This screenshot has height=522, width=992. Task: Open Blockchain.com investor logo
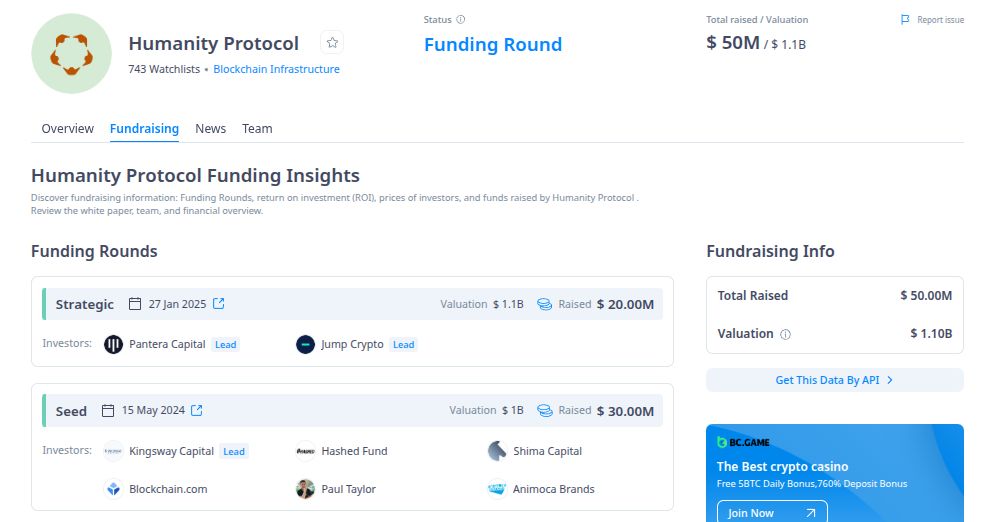[x=113, y=489]
